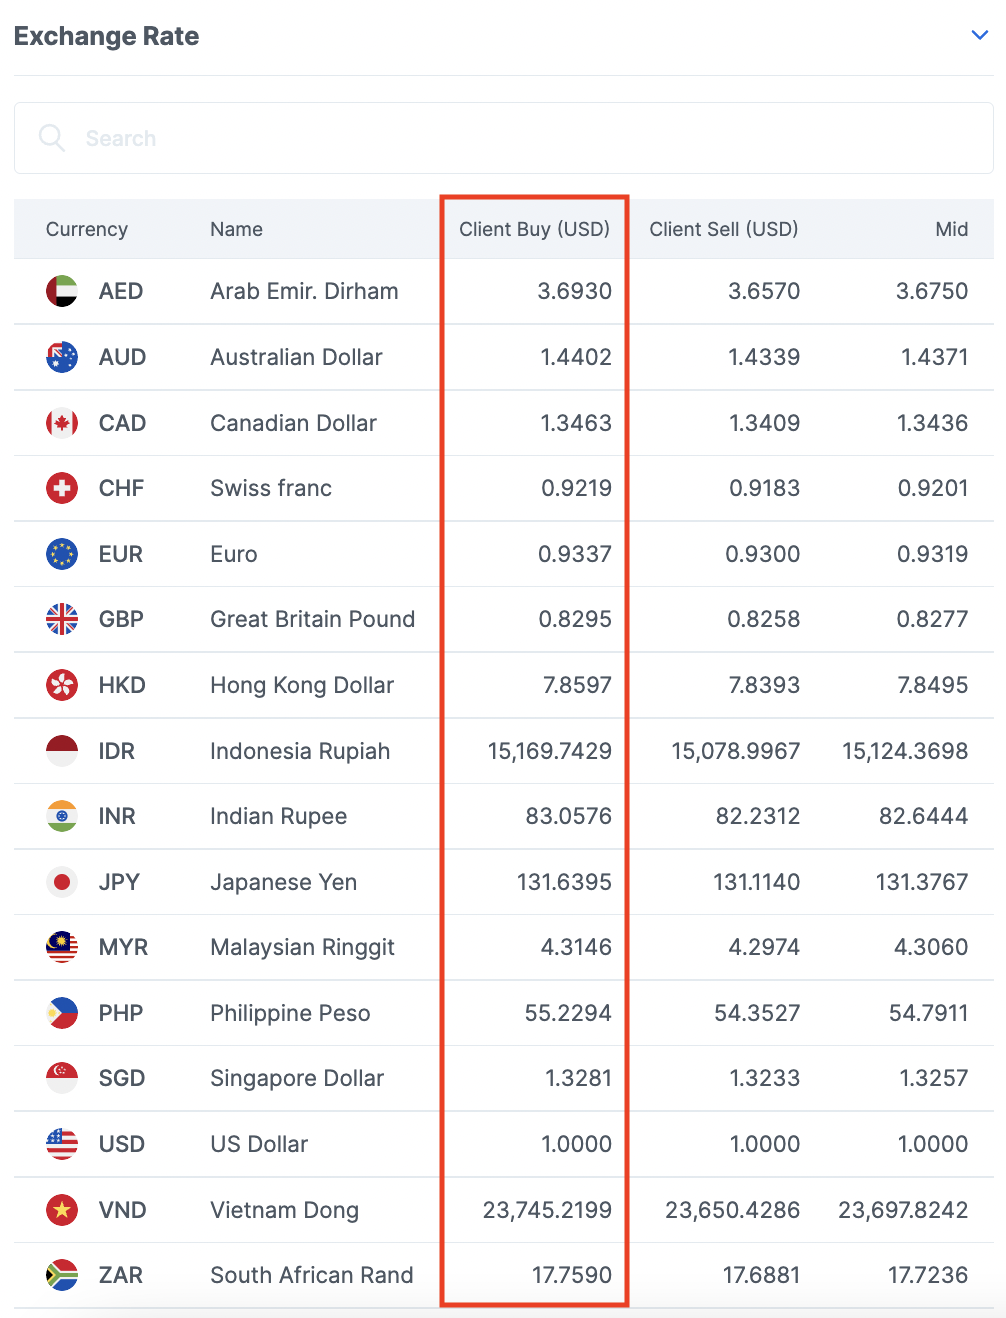This screenshot has width=1006, height=1318.
Task: Click the Vietnam flag icon for VND
Action: click(62, 1210)
